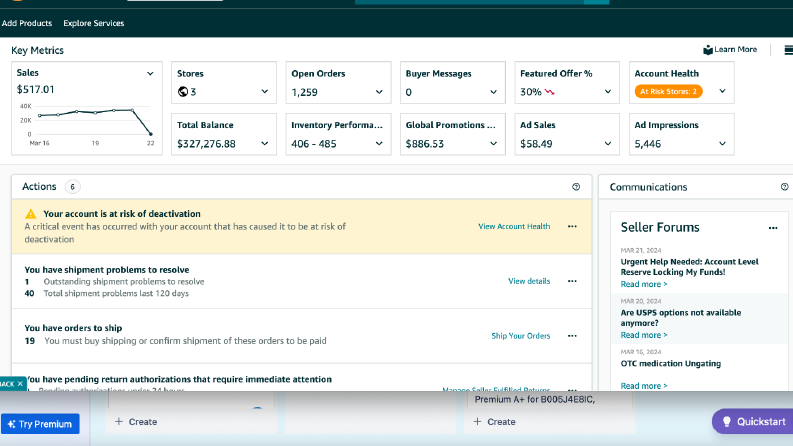793x446 pixels.
Task: Open the Ship Your Orders link
Action: (x=520, y=336)
